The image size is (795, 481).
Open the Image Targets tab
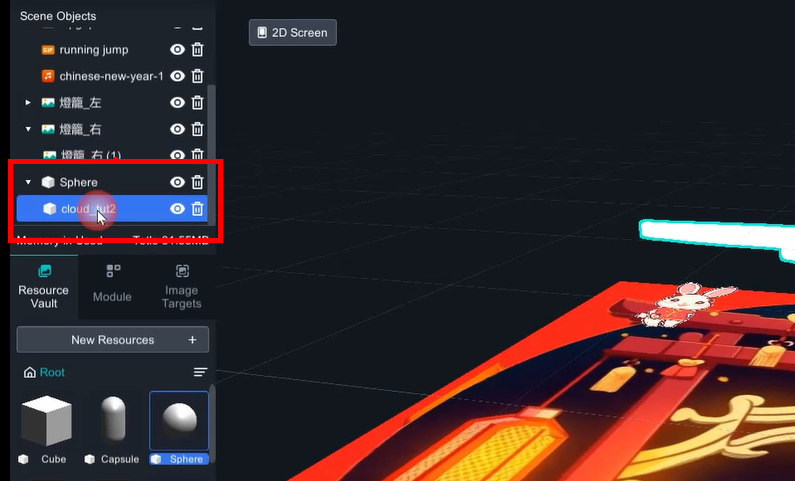point(181,286)
